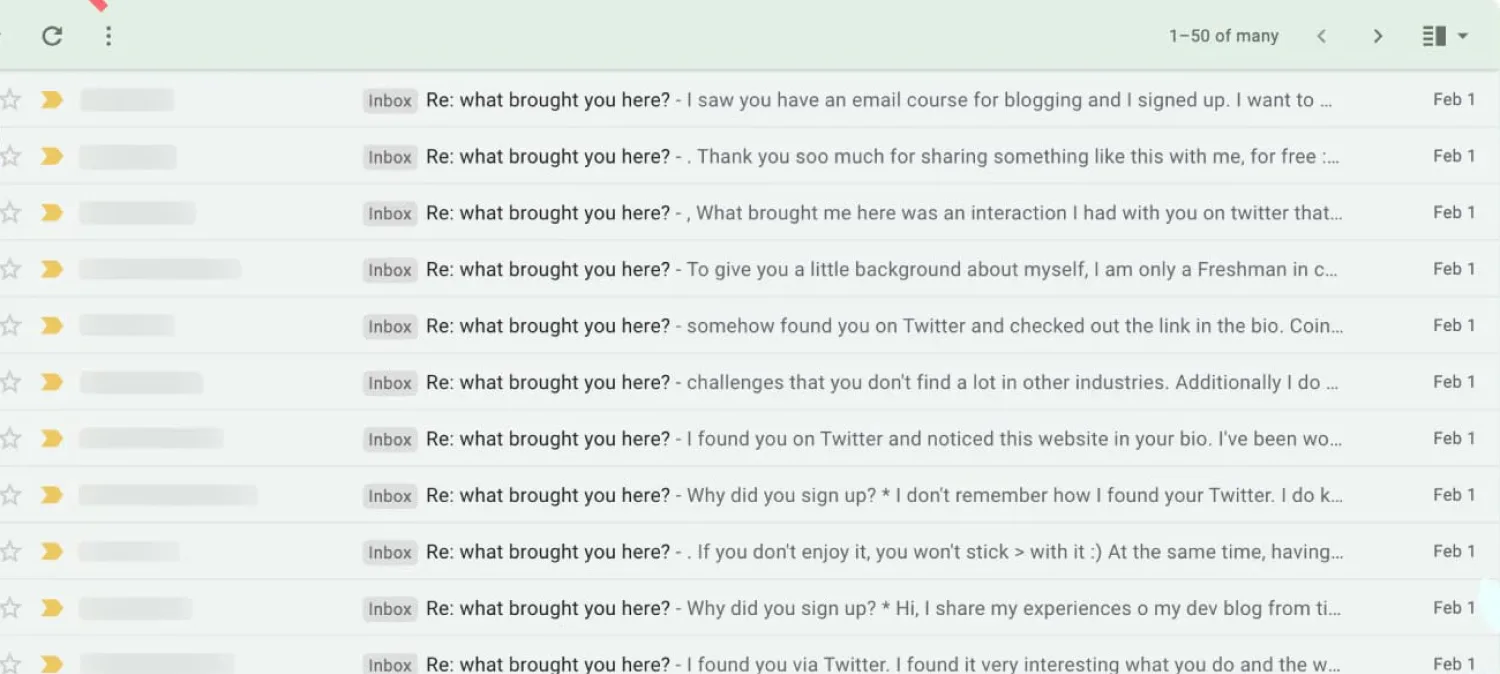Star the 'If you don't enjoy it' email
Image resolution: width=1500 pixels, height=674 pixels.
pos(11,552)
